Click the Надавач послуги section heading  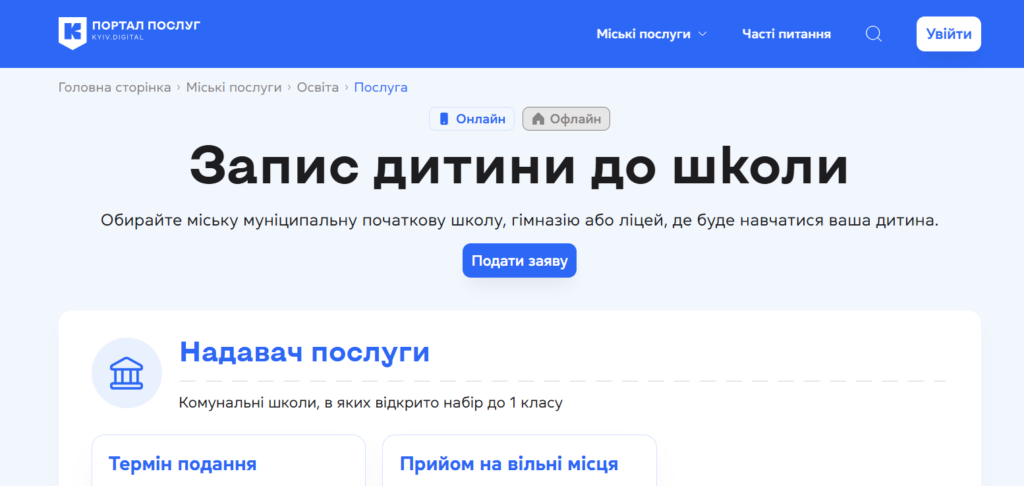click(304, 352)
